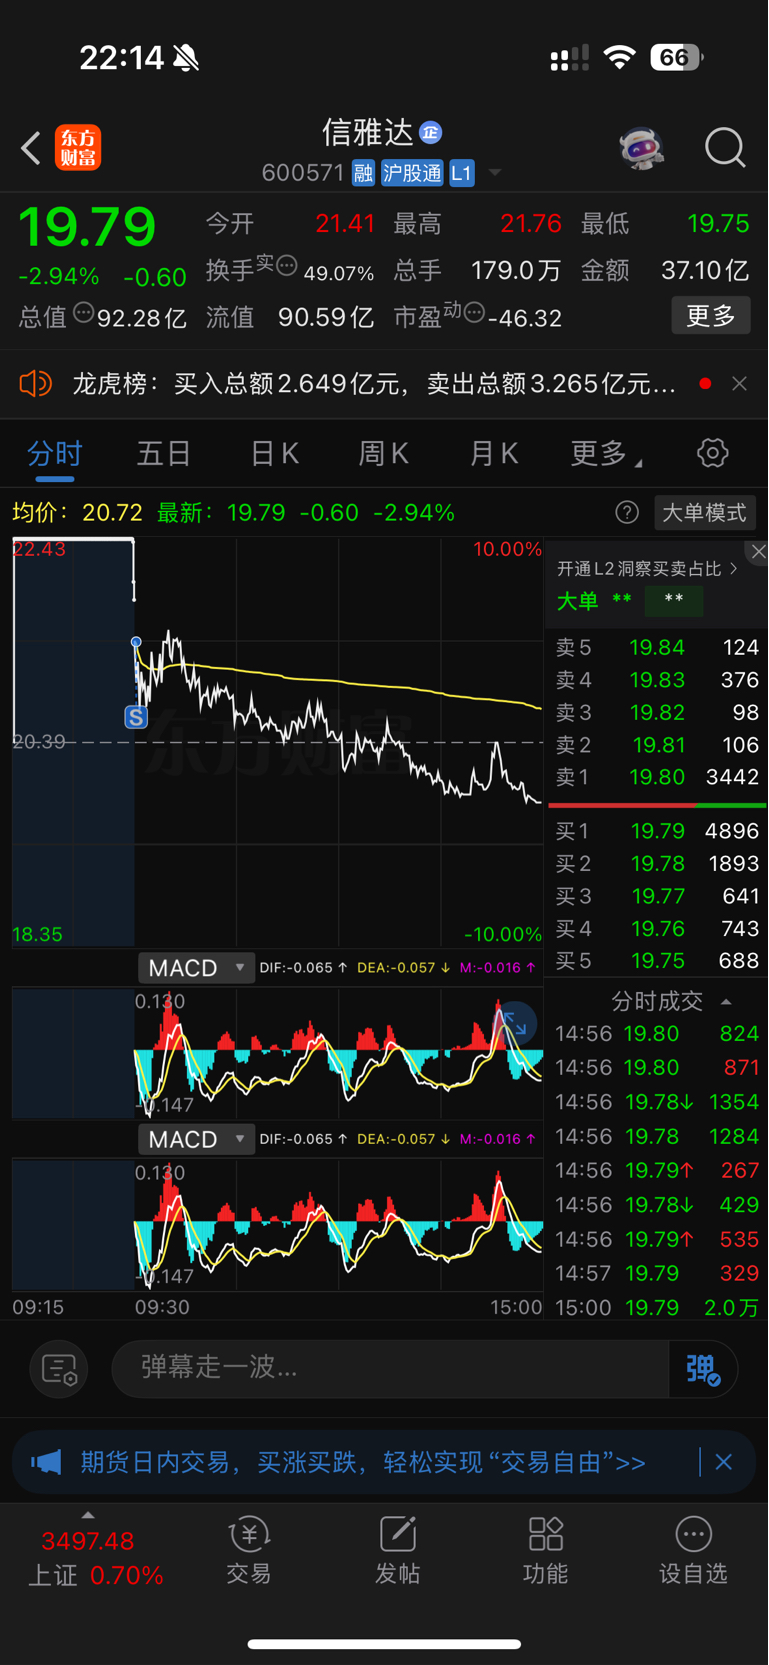The image size is (769, 1665).
Task: Show more quote data via 更多 button
Action: [x=711, y=316]
